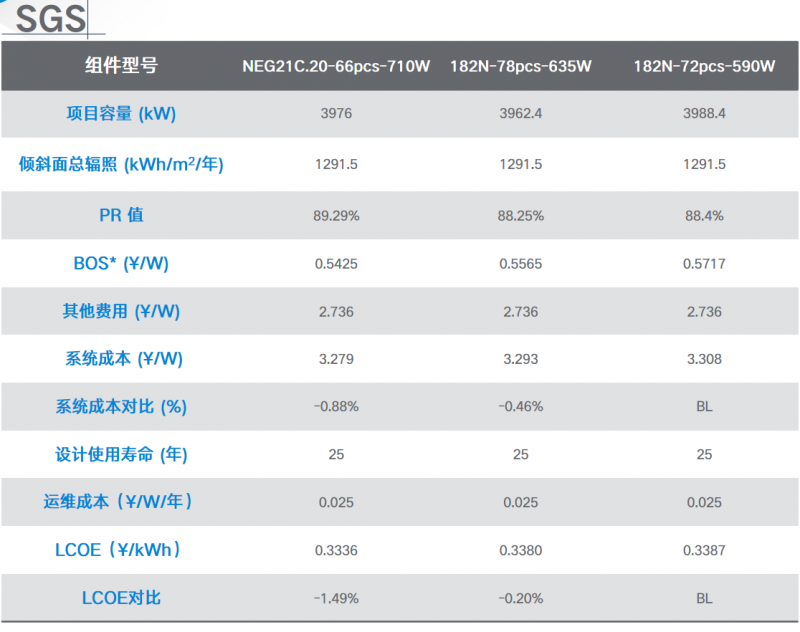This screenshot has height=632, width=800.
Task: Select the -0.88% system cost comparison cell
Action: click(336, 407)
